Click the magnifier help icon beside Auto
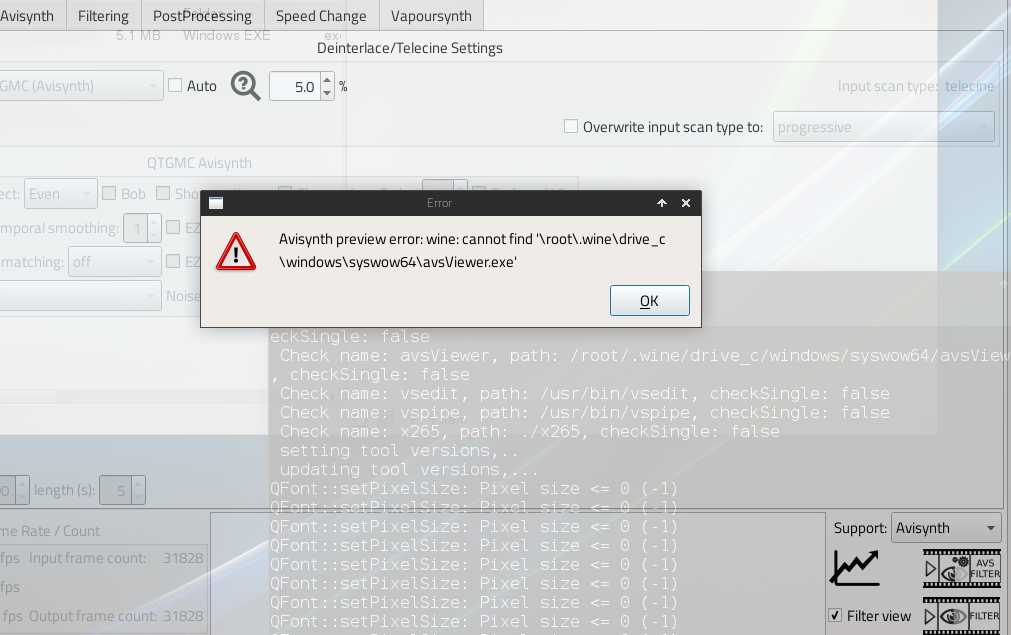The width and height of the screenshot is (1011, 635). pyautogui.click(x=246, y=86)
